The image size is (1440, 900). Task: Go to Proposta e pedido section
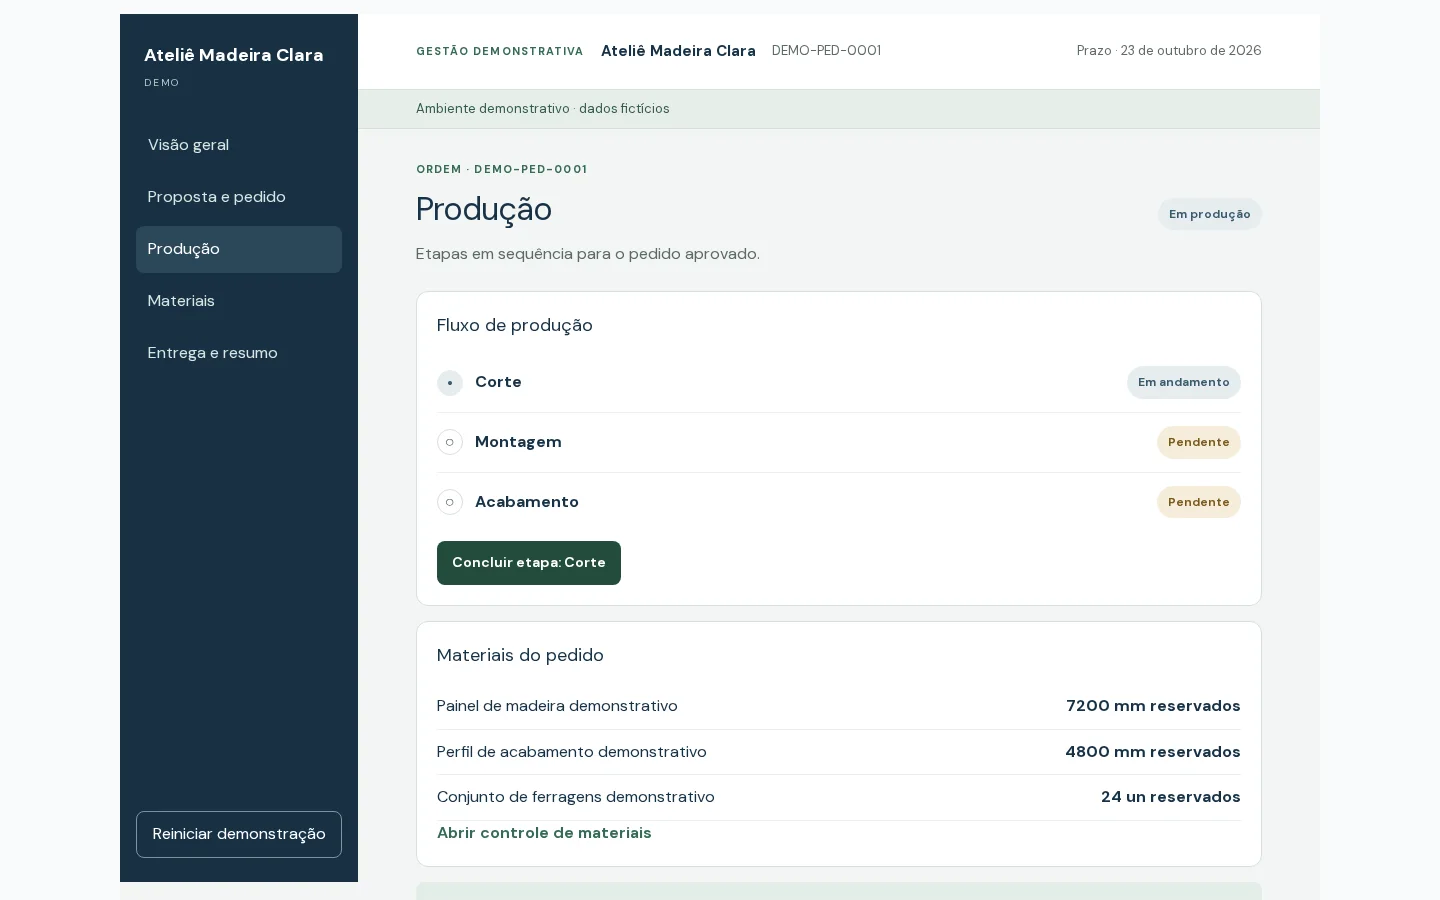click(238, 197)
